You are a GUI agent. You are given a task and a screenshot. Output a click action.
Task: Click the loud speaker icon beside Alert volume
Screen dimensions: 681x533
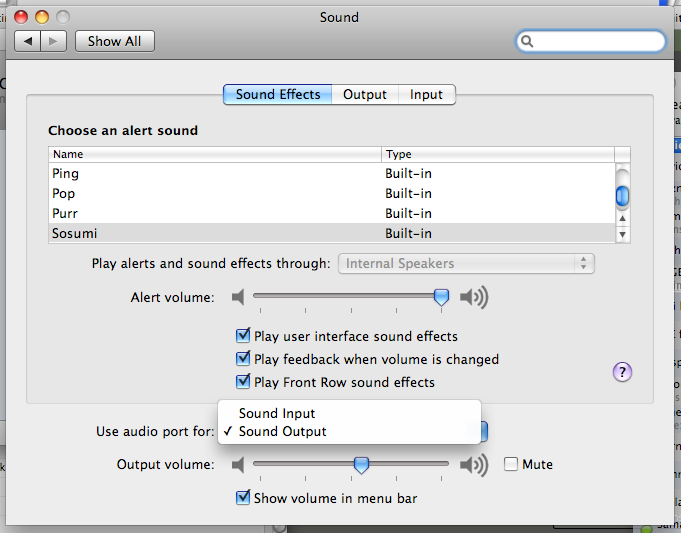pyautogui.click(x=474, y=298)
